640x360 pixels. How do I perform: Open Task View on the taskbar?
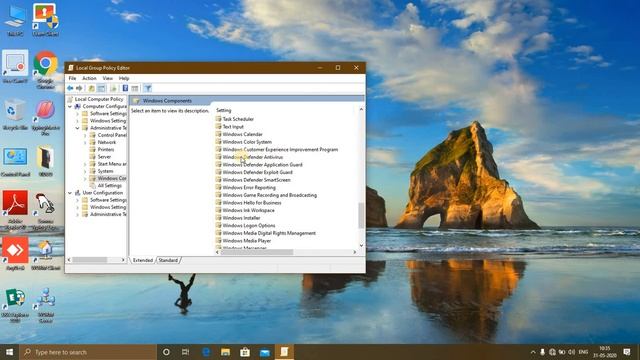(x=185, y=352)
